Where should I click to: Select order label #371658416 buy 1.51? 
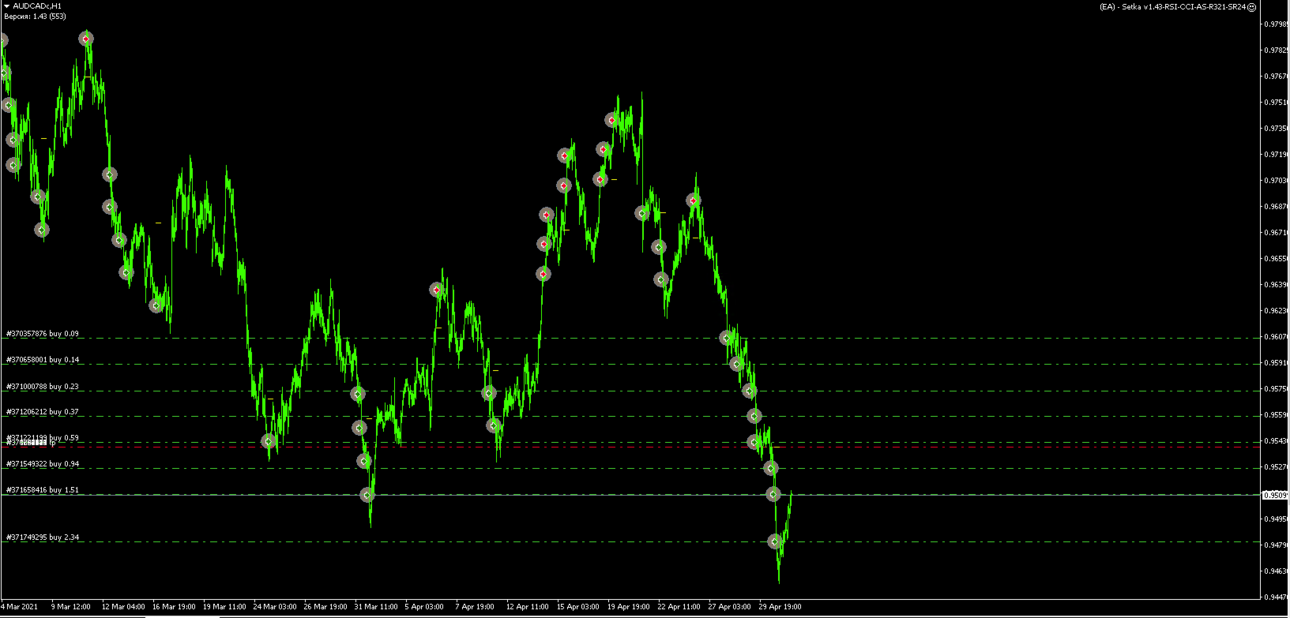[x=43, y=490]
